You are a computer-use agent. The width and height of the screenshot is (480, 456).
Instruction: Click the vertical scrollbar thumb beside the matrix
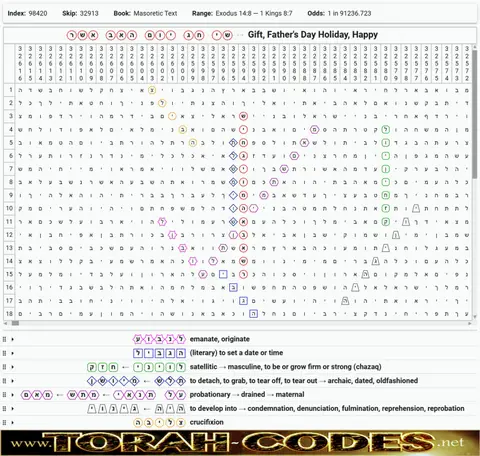[475, 114]
